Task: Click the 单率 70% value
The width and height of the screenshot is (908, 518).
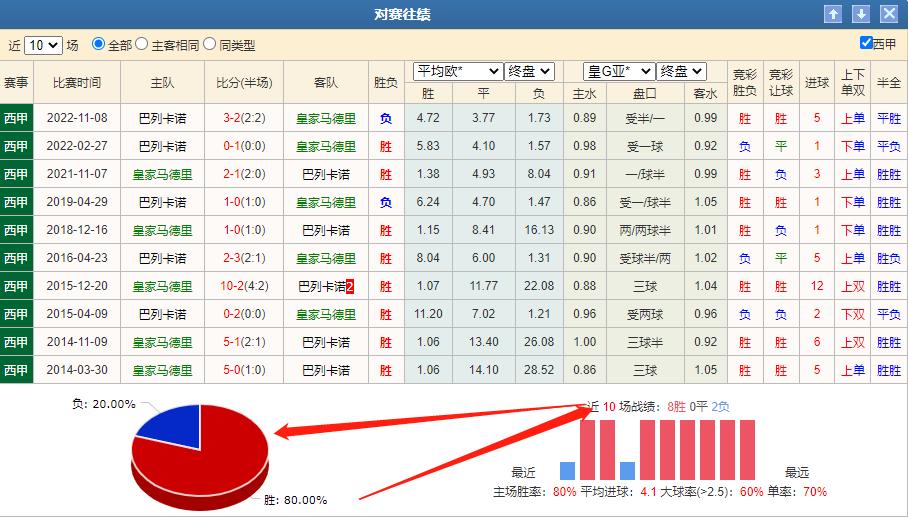Action: click(x=815, y=491)
